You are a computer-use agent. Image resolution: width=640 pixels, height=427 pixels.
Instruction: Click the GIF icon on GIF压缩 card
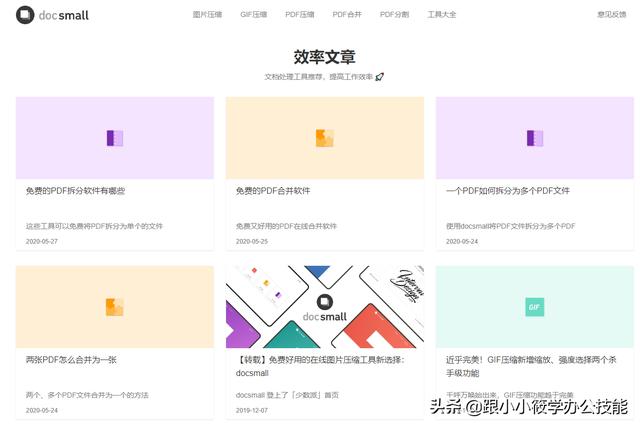pos(535,307)
